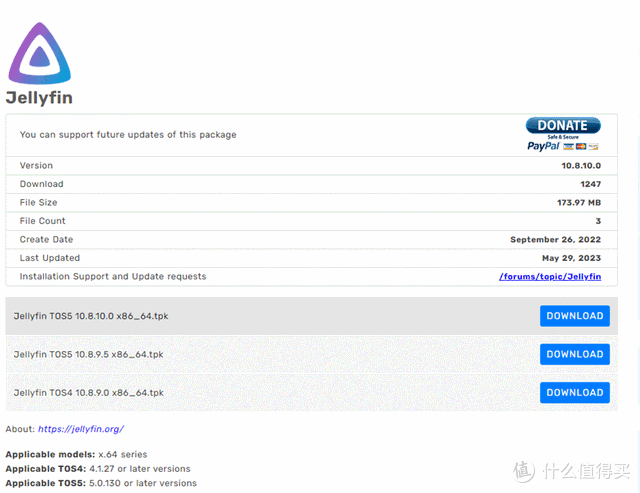Select the Jellyfin TOS5 10.8.9.5 x86_64.tpk row
640x493 pixels.
88,354
